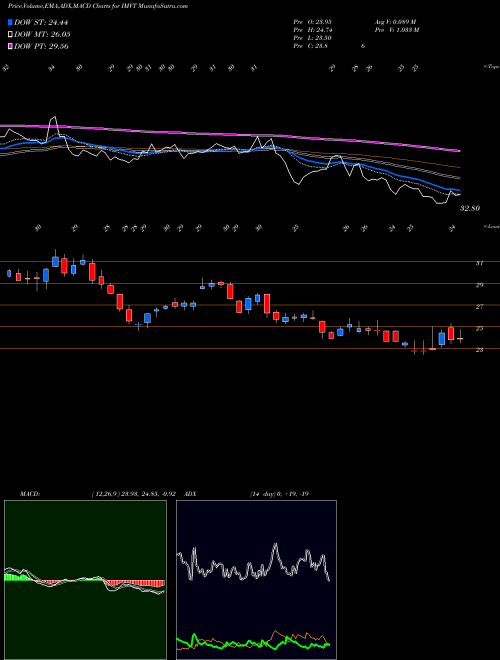Click the 'ADX' panel heading
This screenshot has width=500, height=660.
[x=190, y=494]
